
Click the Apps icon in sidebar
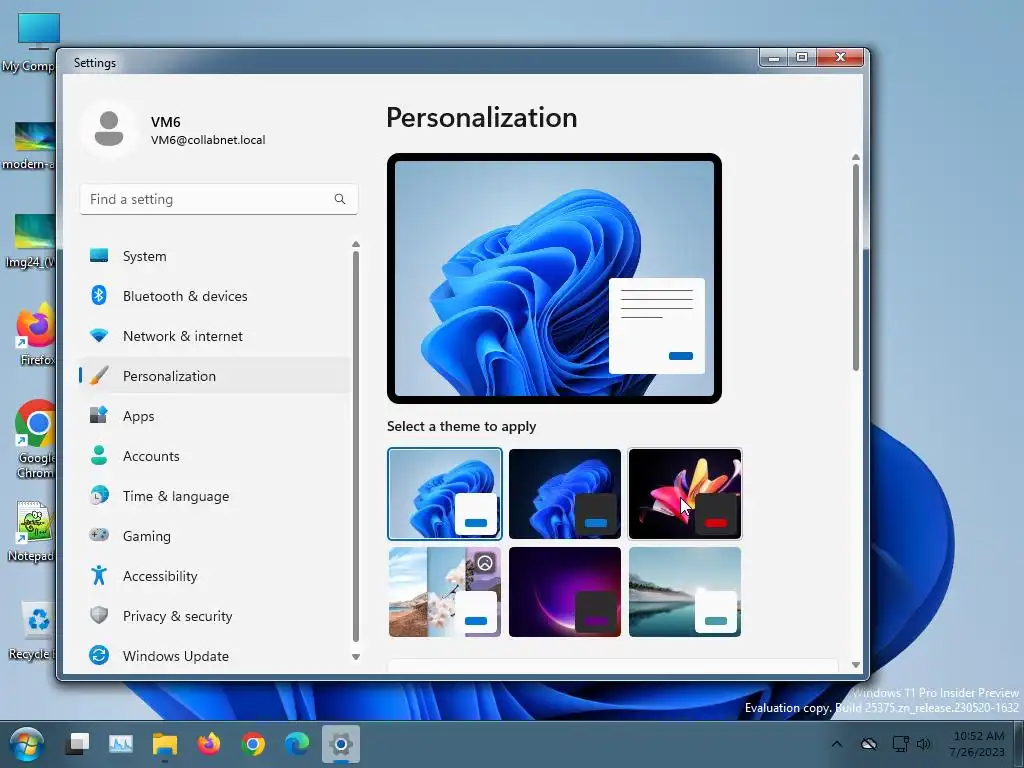[99, 415]
